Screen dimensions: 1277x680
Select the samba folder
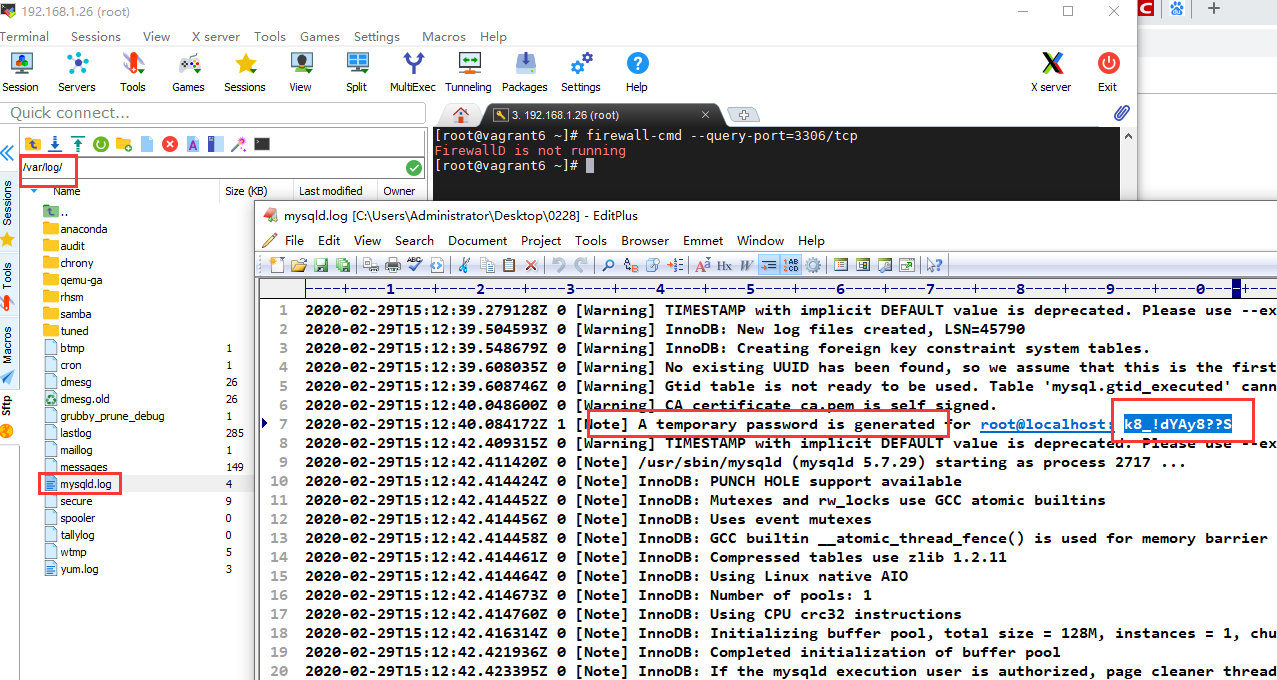76,314
